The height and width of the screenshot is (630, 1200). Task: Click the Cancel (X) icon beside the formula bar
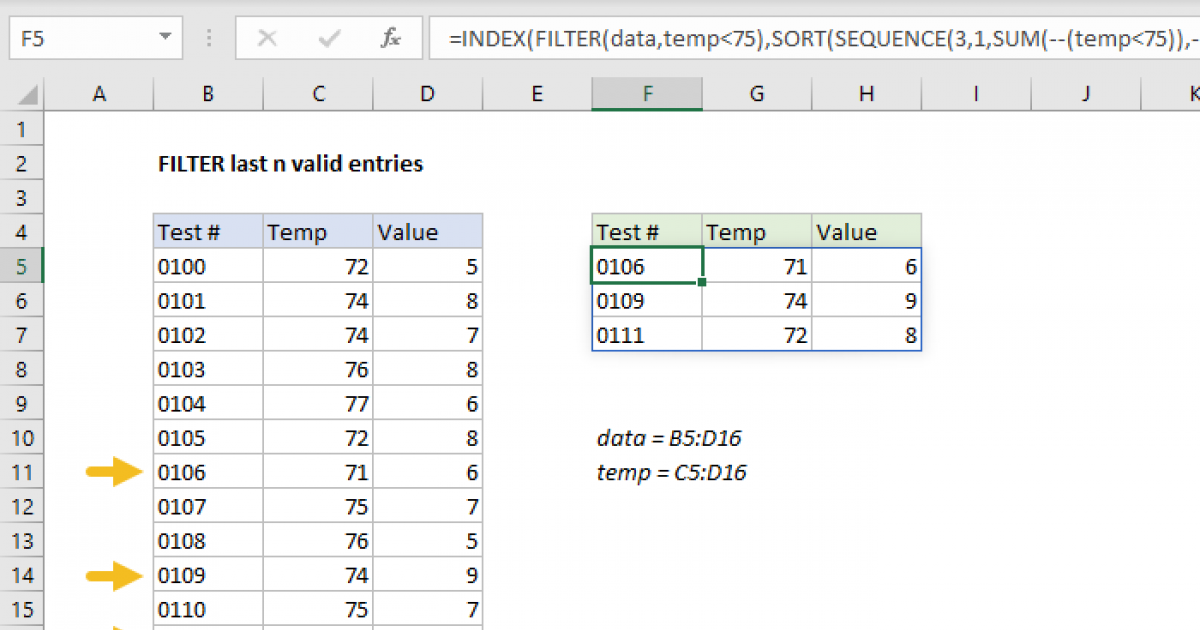pyautogui.click(x=266, y=38)
